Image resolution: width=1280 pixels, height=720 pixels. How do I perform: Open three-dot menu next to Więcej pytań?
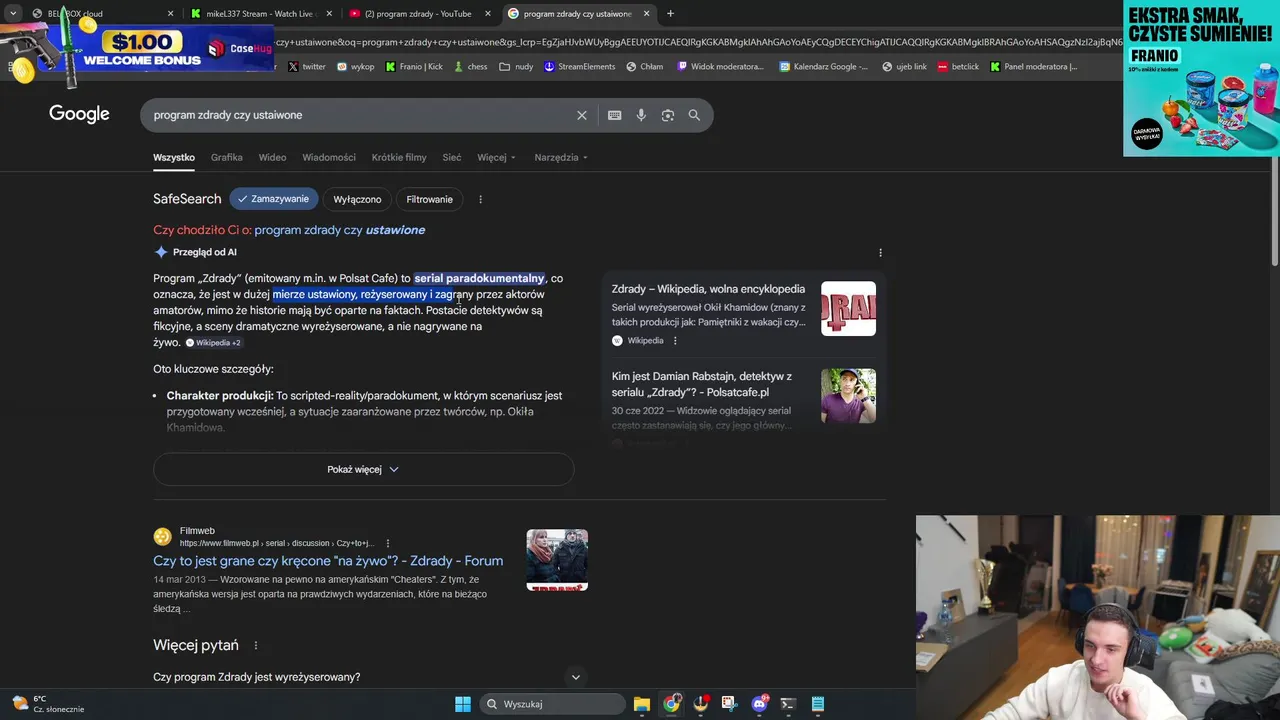click(x=256, y=646)
